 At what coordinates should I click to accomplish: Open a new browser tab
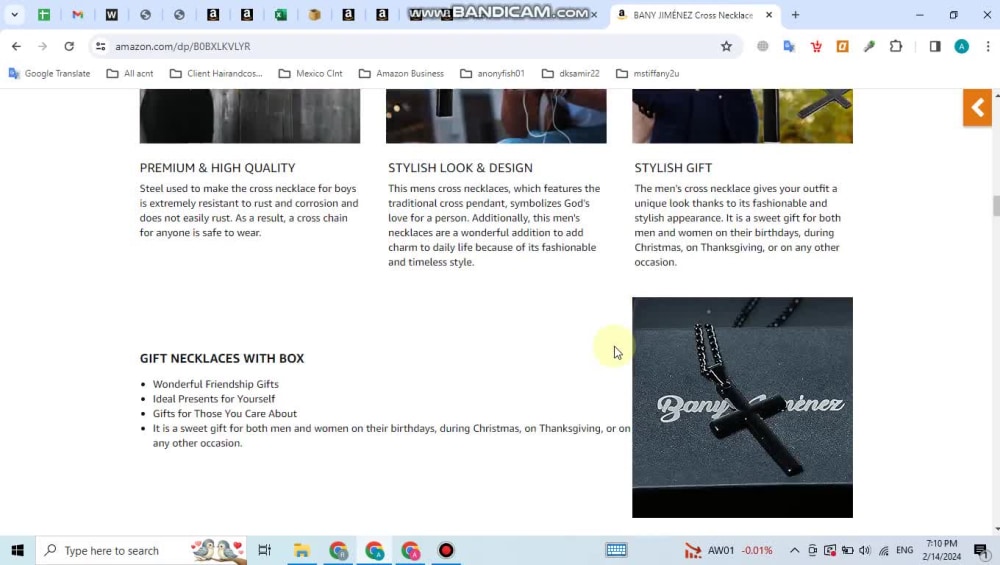tap(795, 15)
